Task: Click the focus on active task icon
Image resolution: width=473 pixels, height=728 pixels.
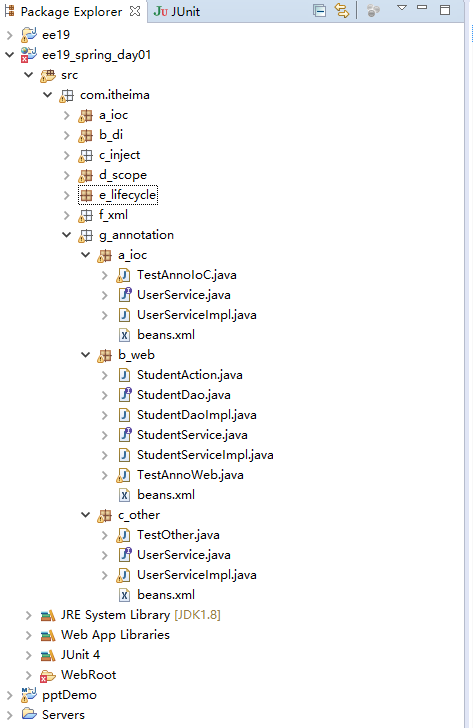Action: pyautogui.click(x=373, y=11)
